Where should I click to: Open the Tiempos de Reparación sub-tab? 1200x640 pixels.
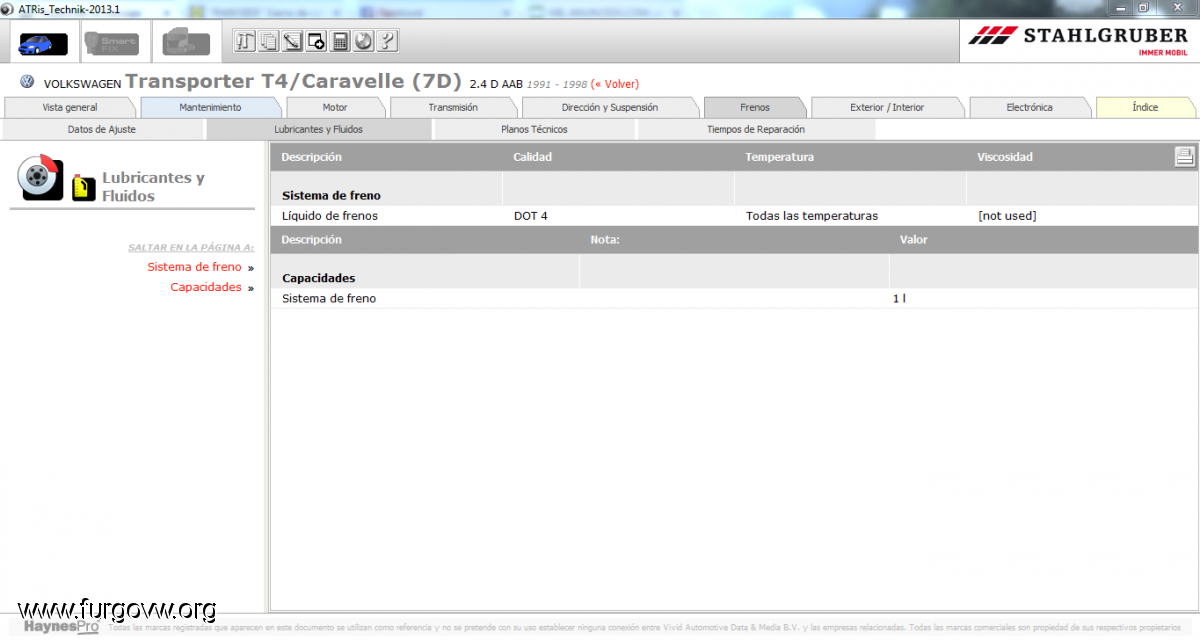point(756,129)
